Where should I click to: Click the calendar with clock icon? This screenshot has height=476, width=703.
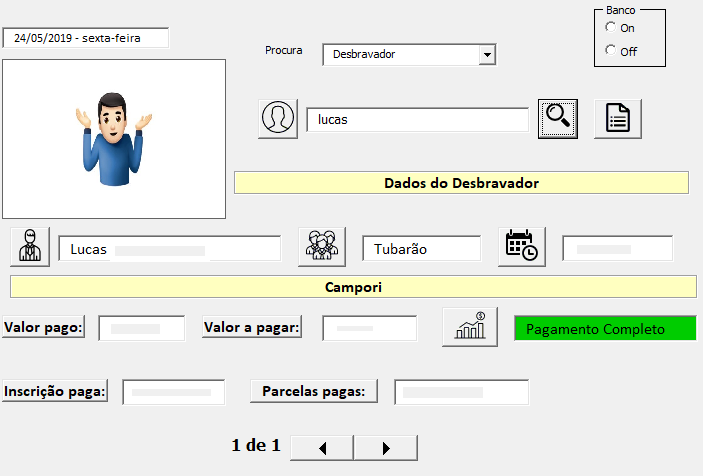click(x=522, y=247)
